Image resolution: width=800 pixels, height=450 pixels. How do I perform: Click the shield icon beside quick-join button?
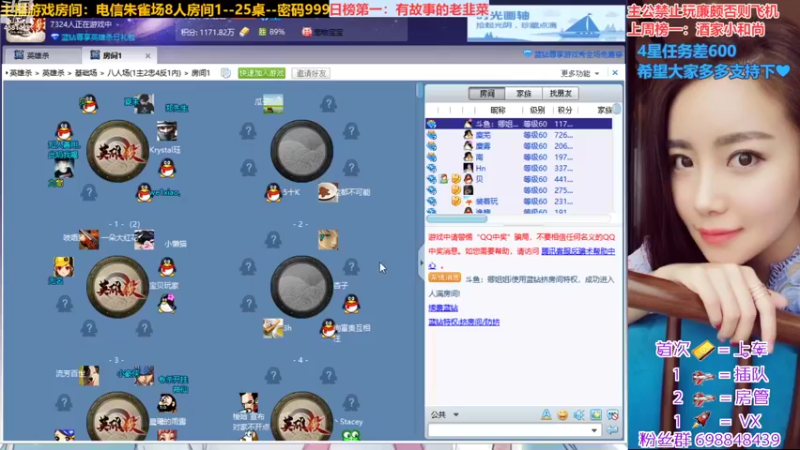(x=226, y=73)
